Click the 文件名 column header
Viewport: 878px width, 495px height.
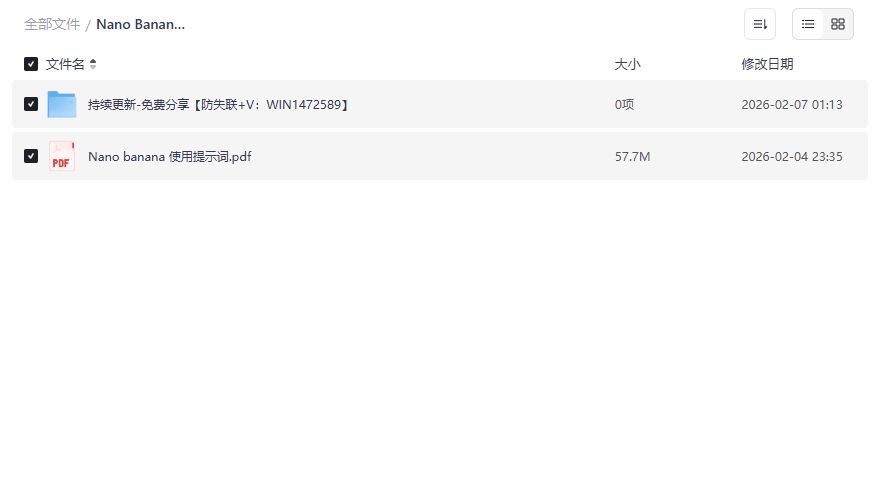point(65,64)
